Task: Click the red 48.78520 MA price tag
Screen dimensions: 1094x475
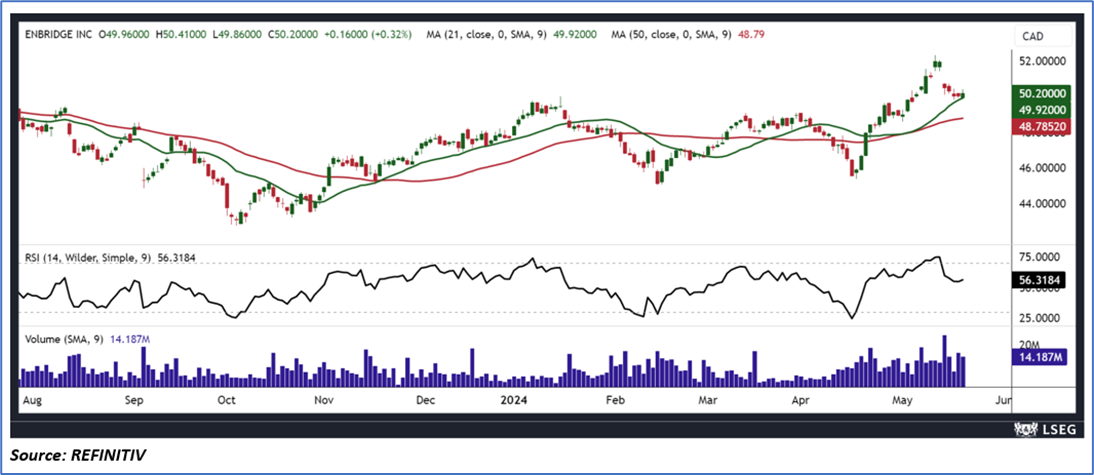Action: (x=1042, y=126)
